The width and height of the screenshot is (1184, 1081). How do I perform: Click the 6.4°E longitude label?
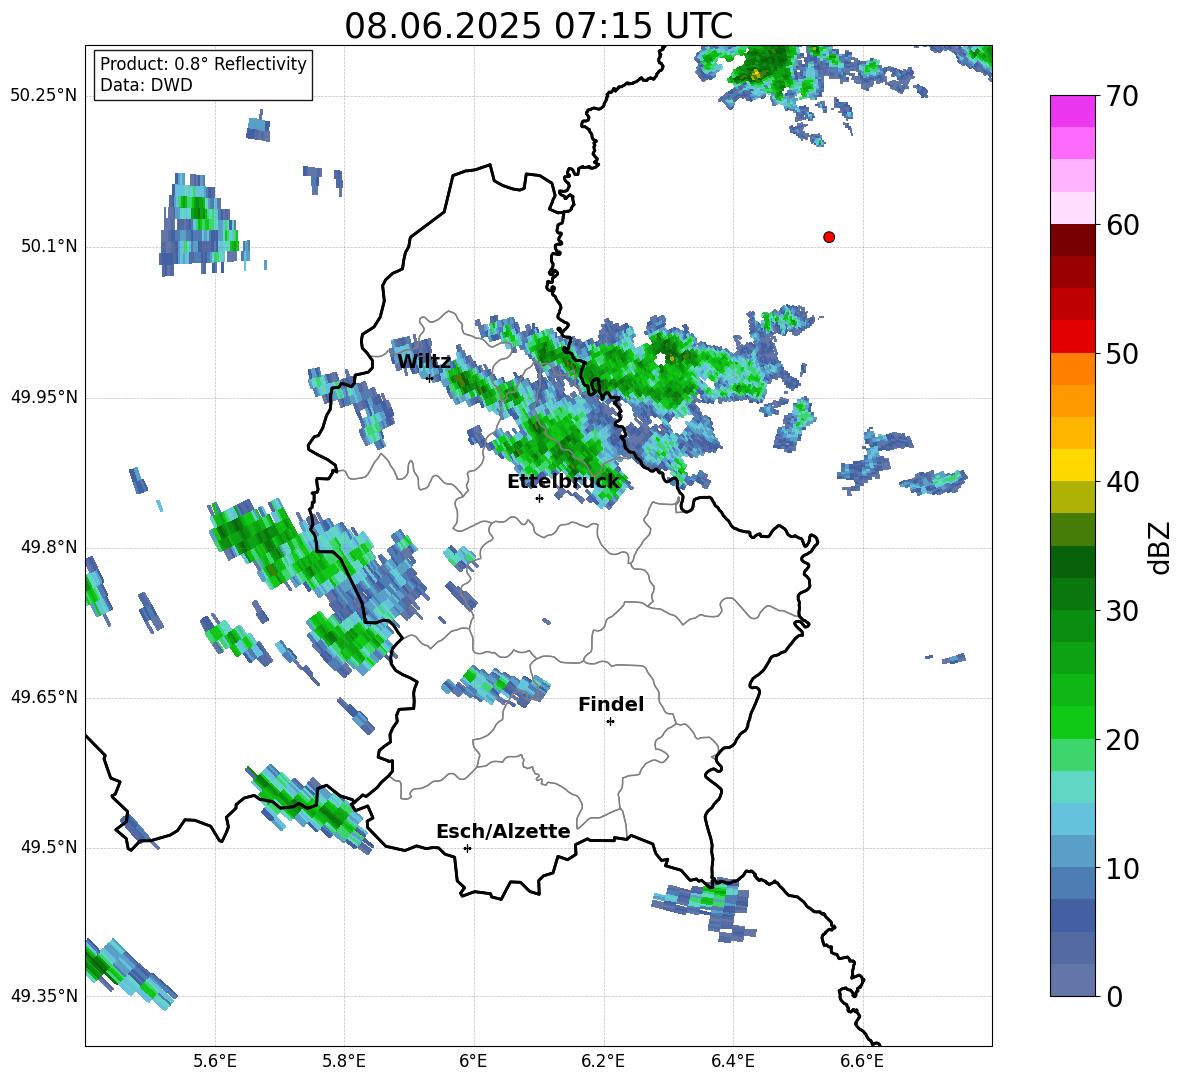(733, 1061)
